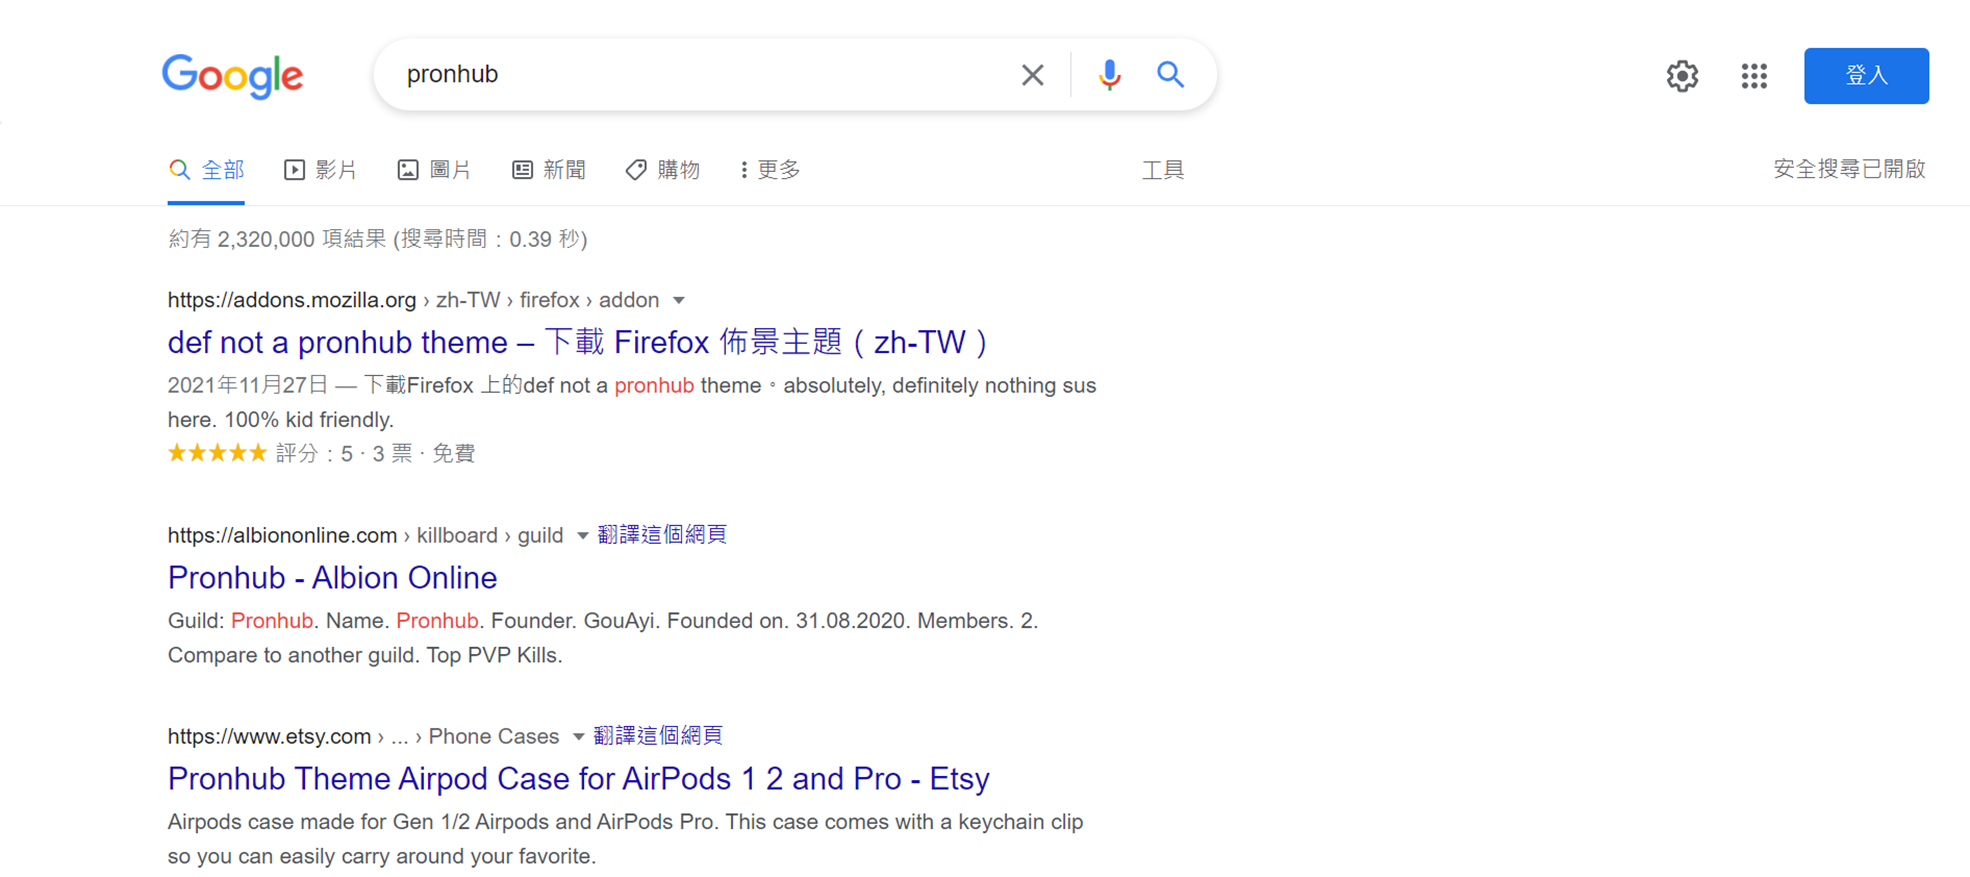The image size is (1970, 877).
Task: Open def not a pronhub theme result
Action: [578, 342]
